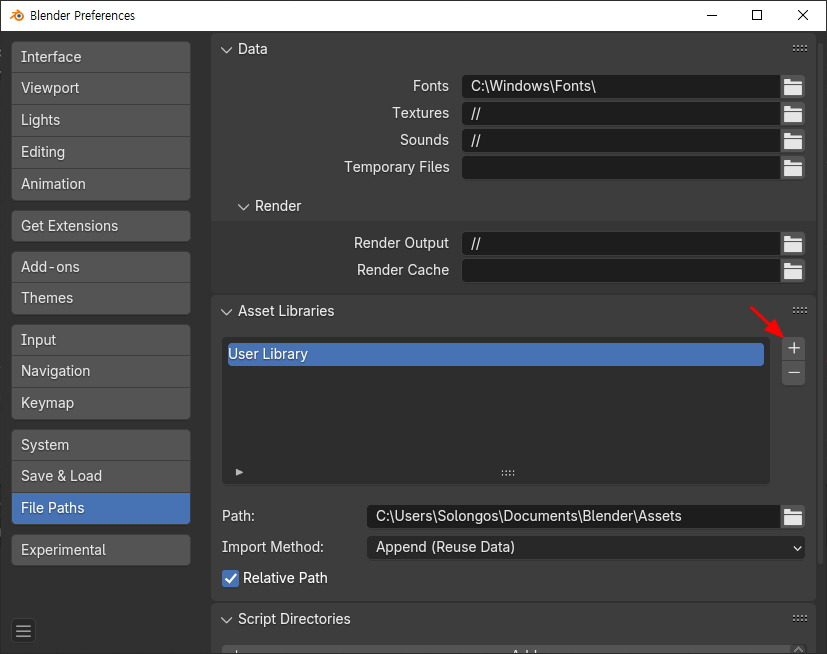Select User Library in asset list

(496, 354)
